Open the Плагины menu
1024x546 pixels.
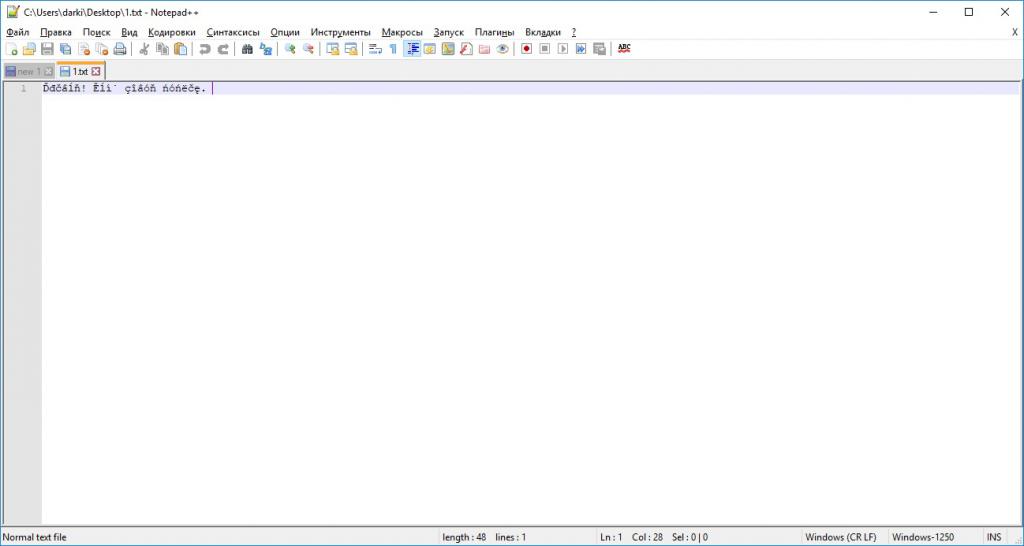(494, 32)
